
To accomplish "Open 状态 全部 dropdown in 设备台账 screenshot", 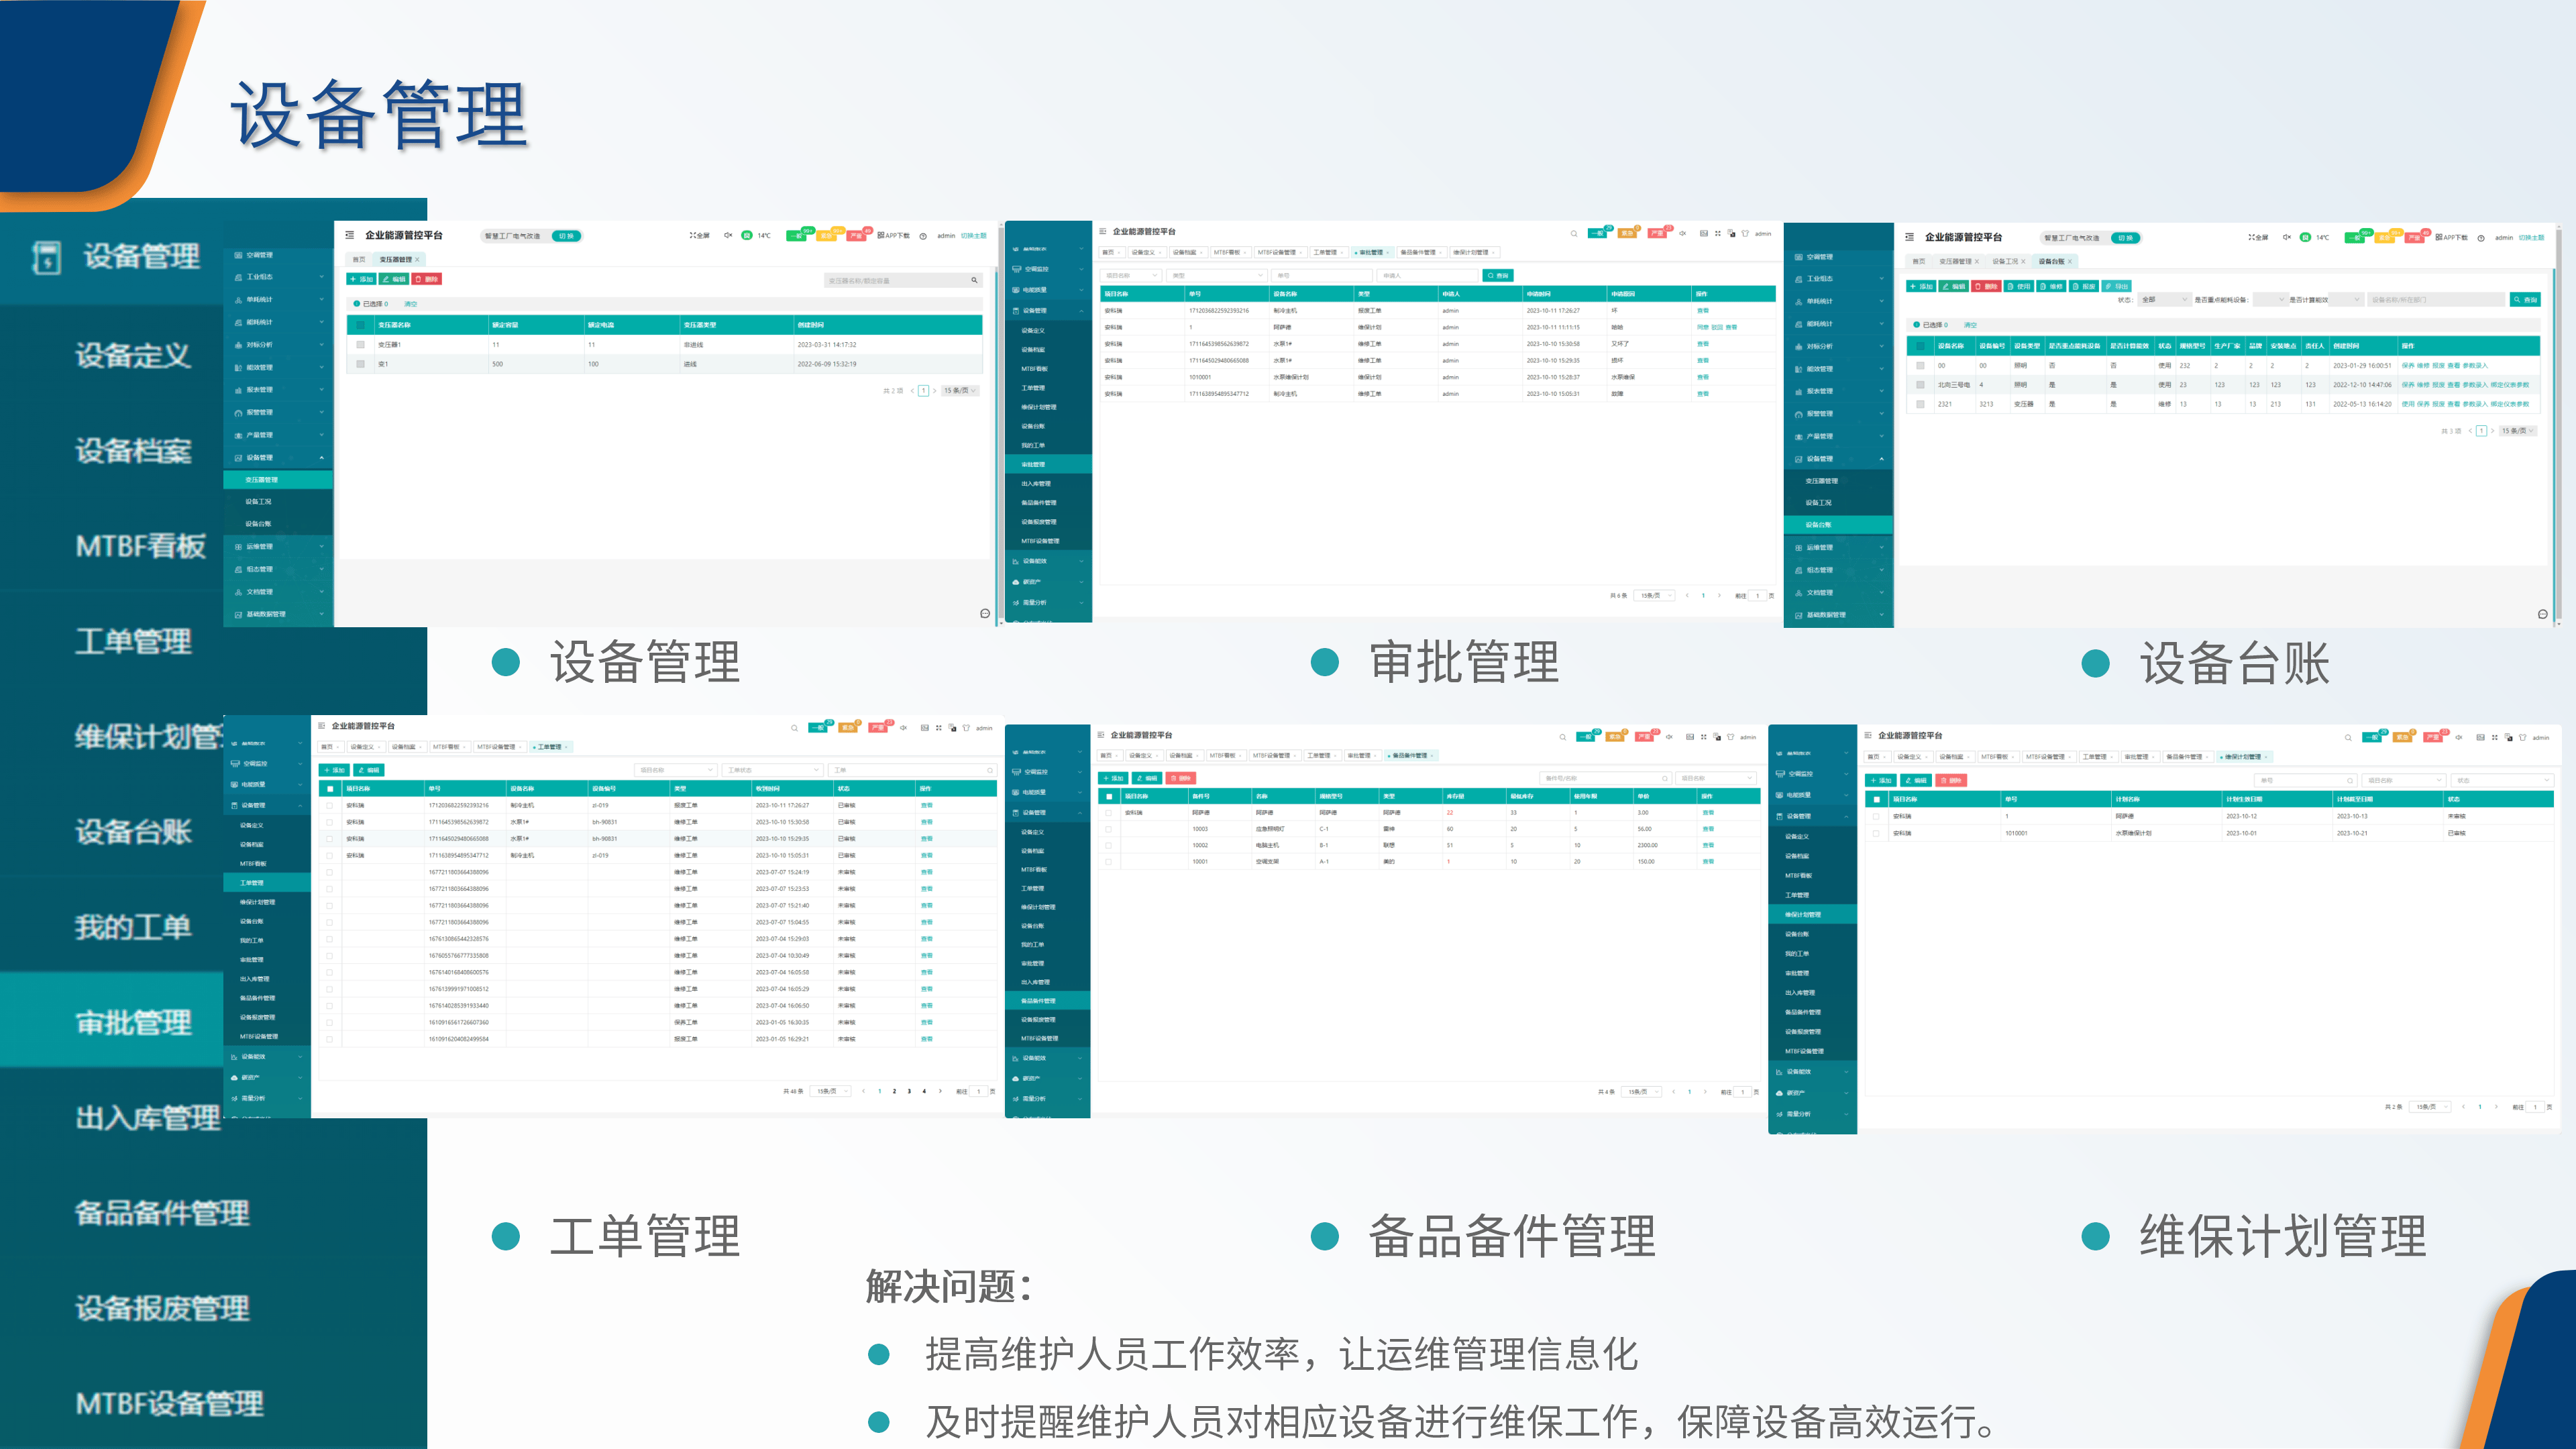I will pos(2165,300).
